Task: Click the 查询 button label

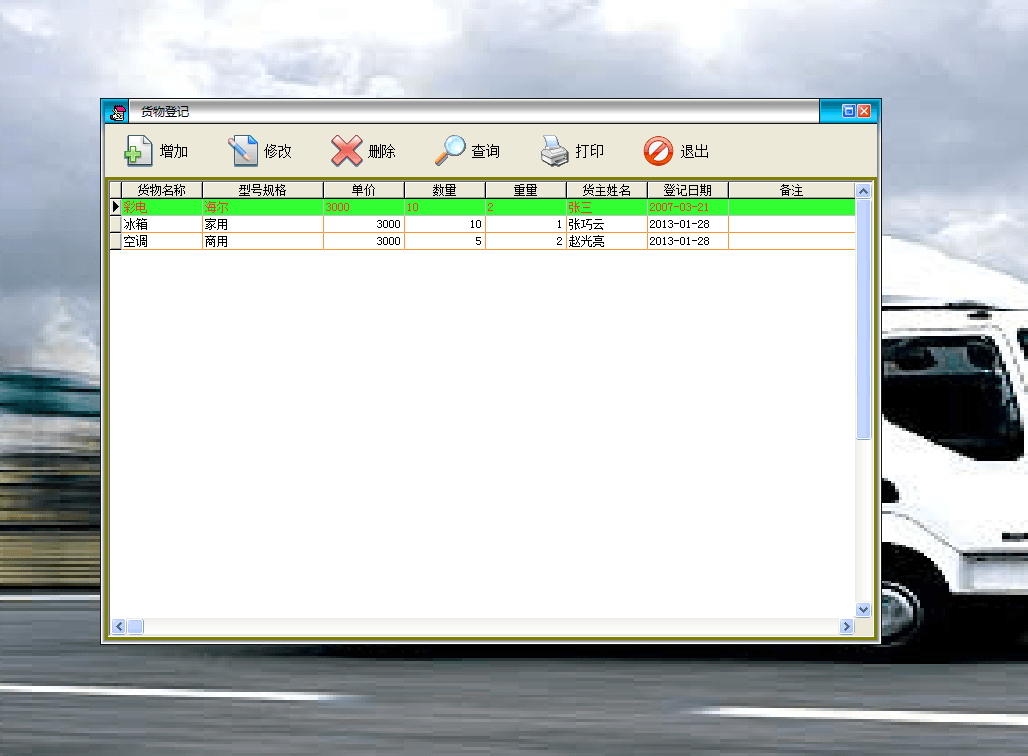Action: point(485,151)
